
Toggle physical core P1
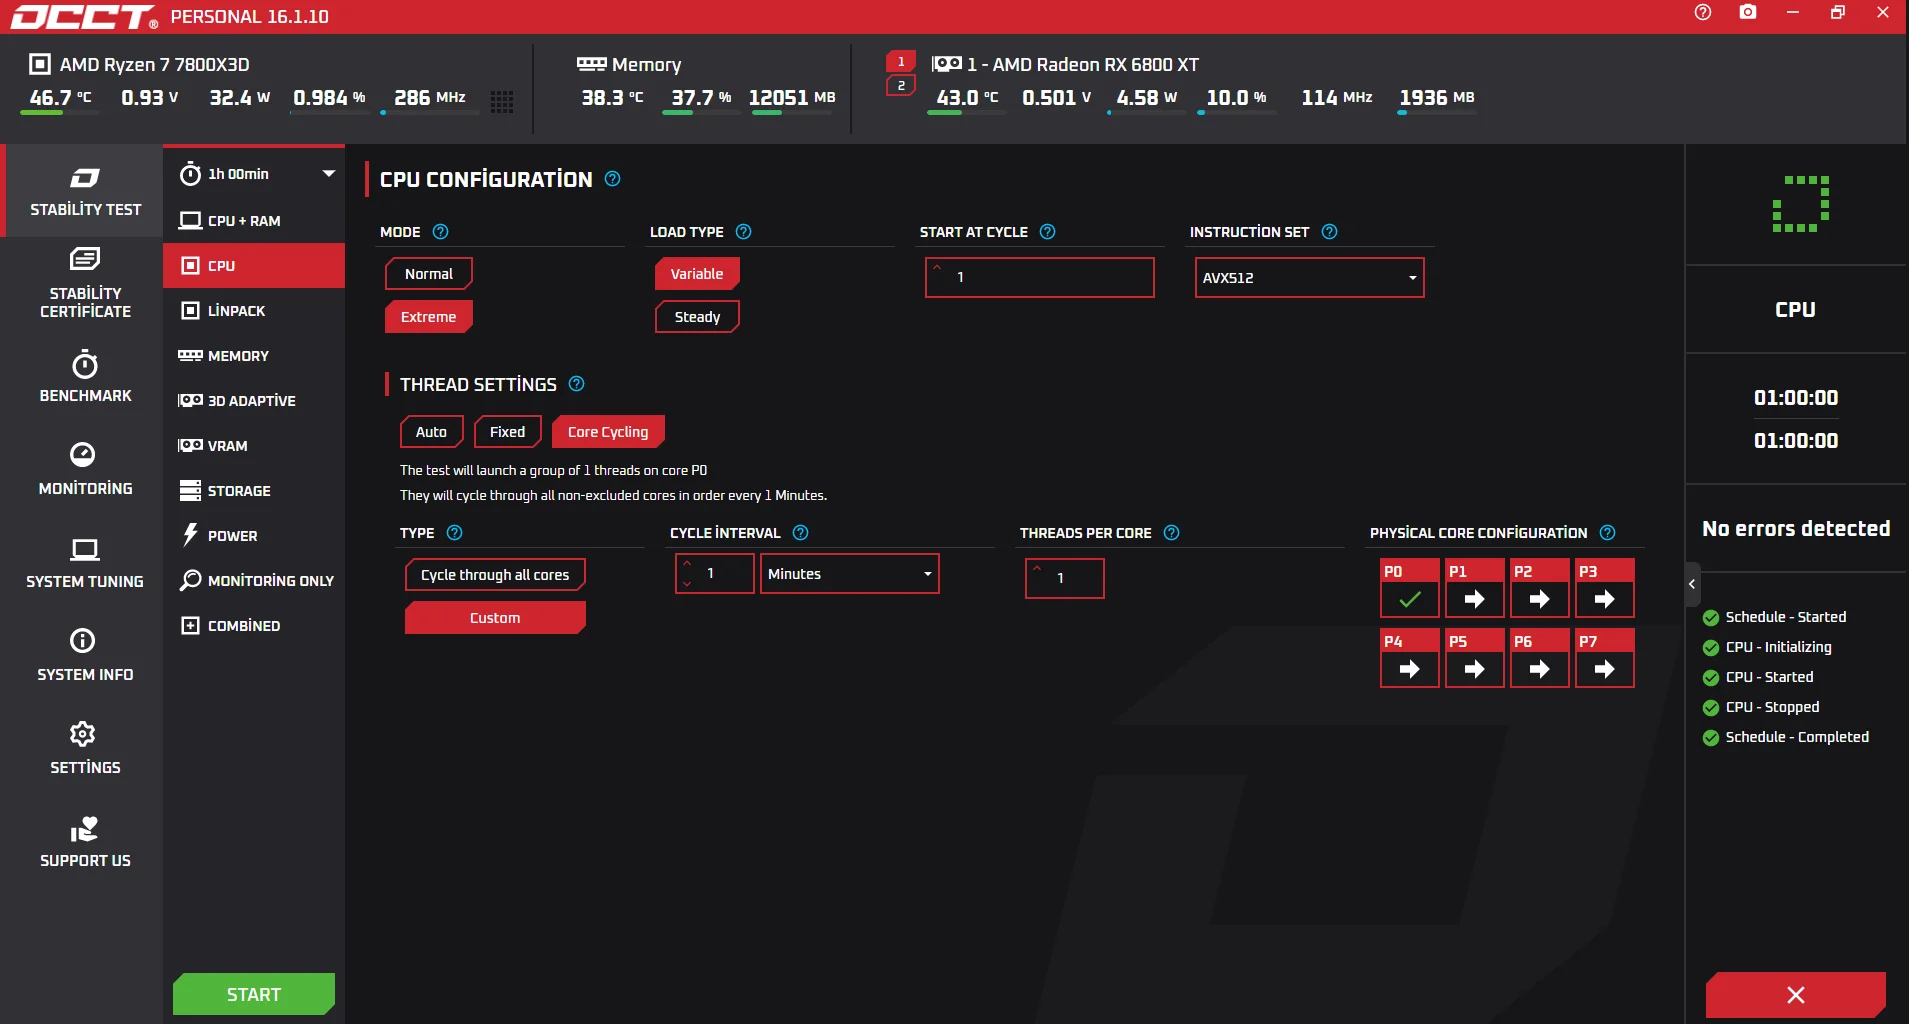coord(1475,588)
